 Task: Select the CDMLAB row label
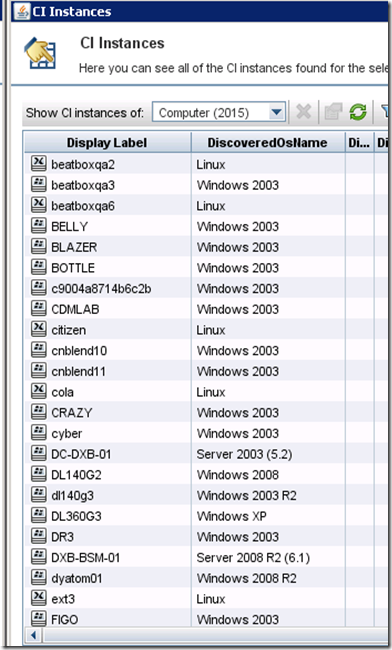(x=75, y=310)
